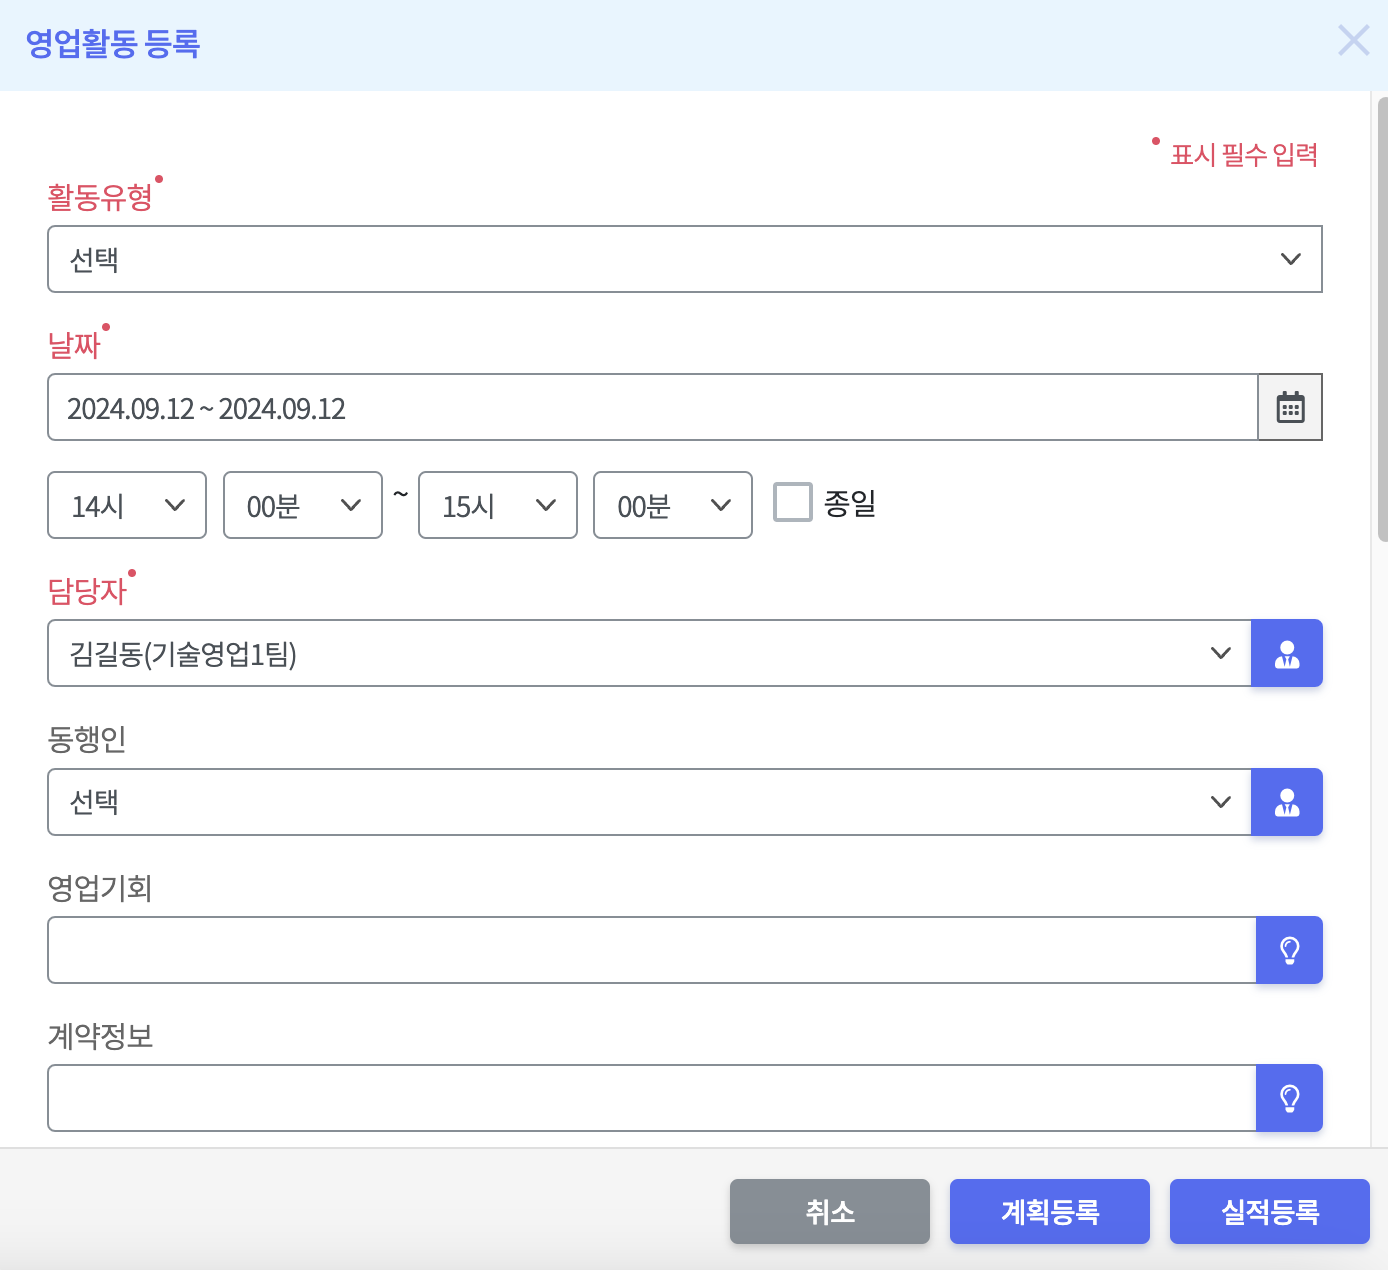
Task: Click the 계획등록 button
Action: coord(1050,1212)
